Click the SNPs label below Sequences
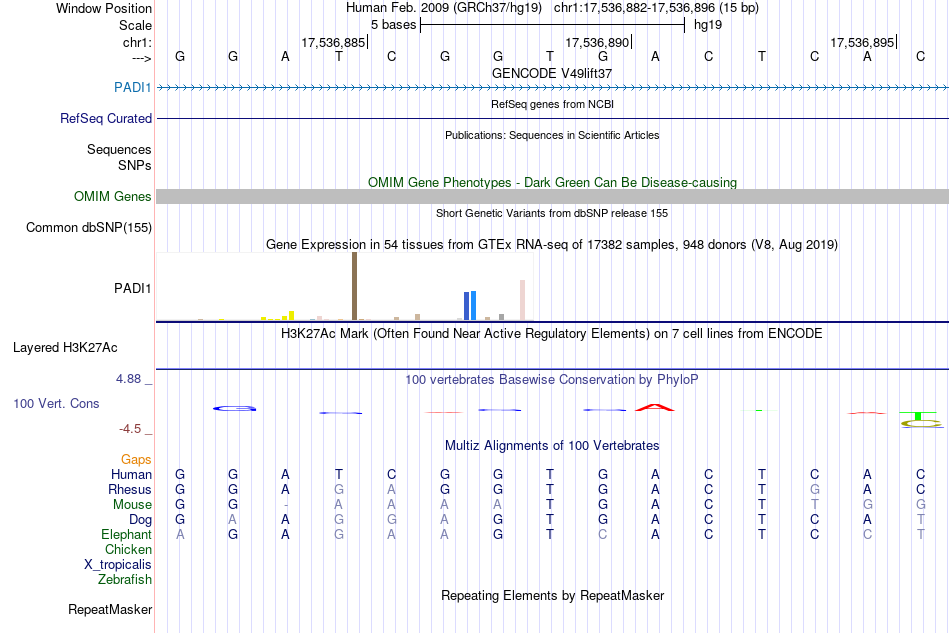 click(x=135, y=165)
